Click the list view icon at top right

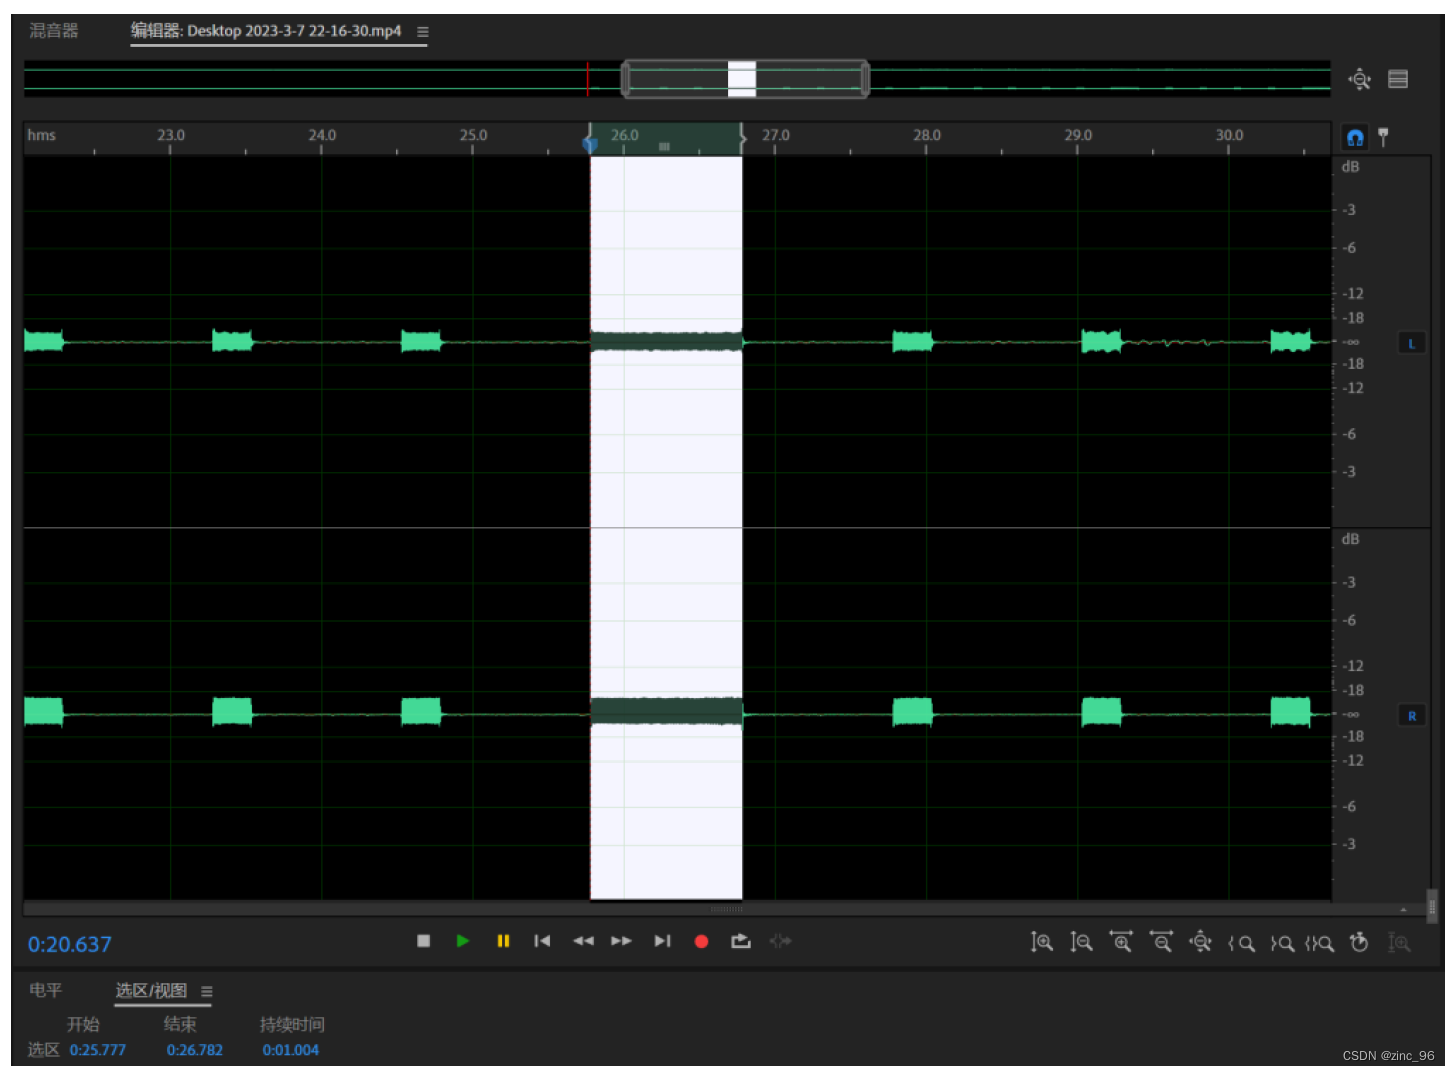pyautogui.click(x=1398, y=79)
